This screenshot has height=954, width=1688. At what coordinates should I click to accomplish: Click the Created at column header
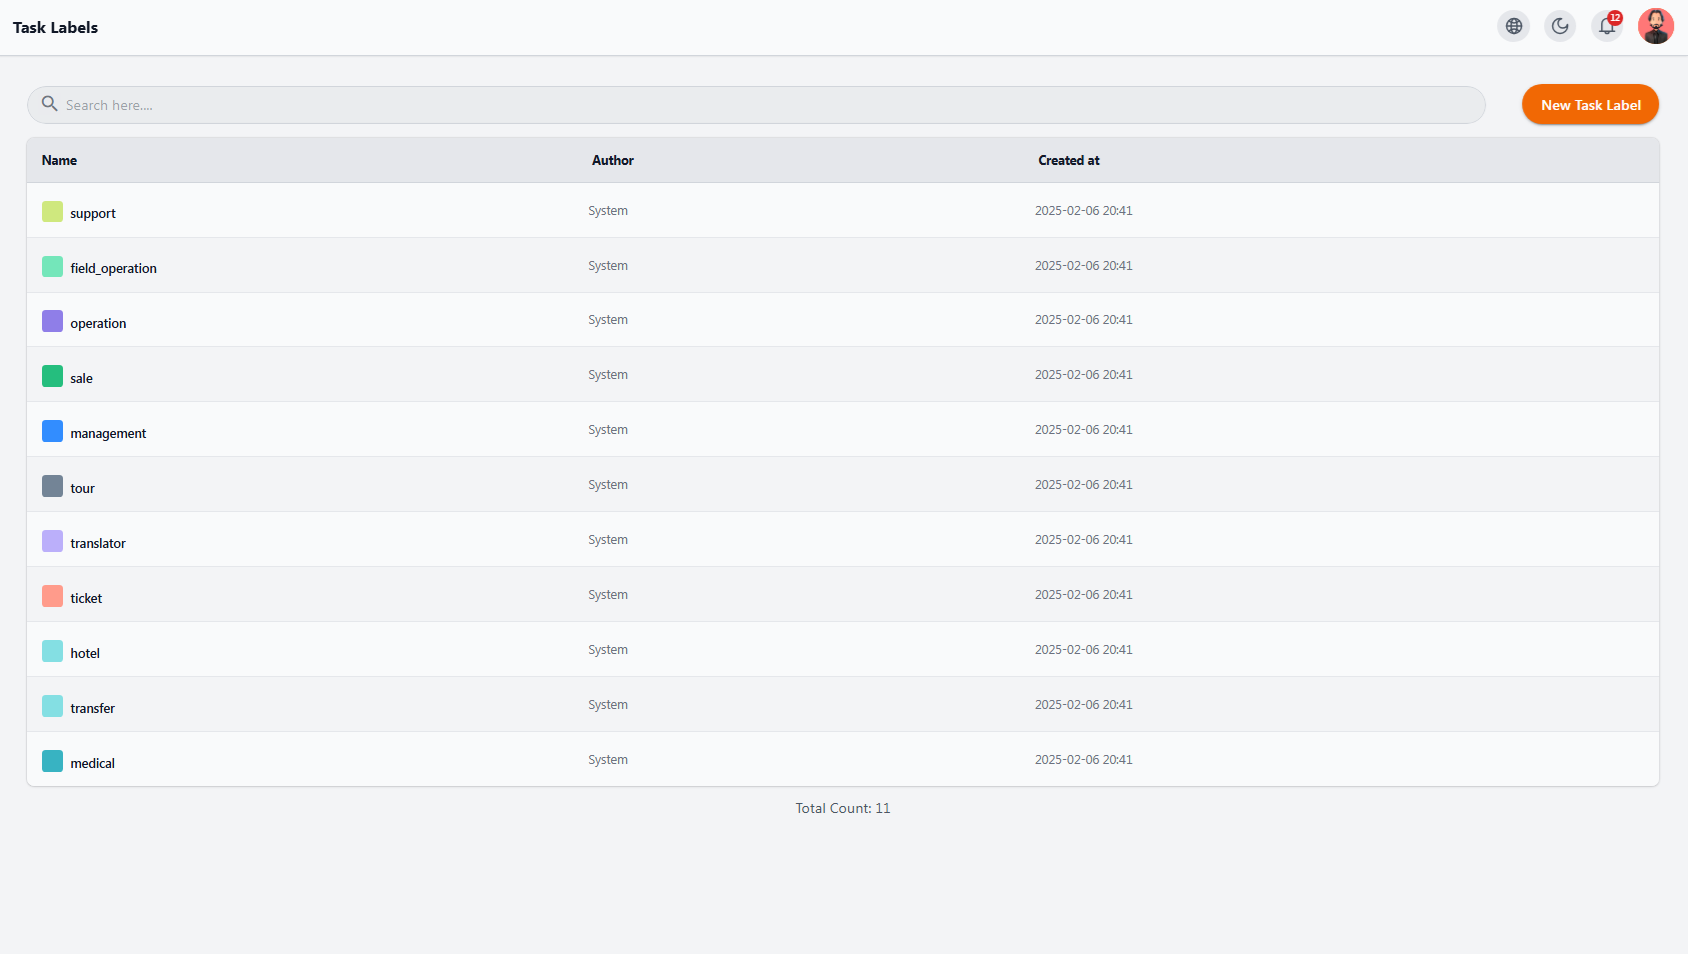tap(1069, 160)
